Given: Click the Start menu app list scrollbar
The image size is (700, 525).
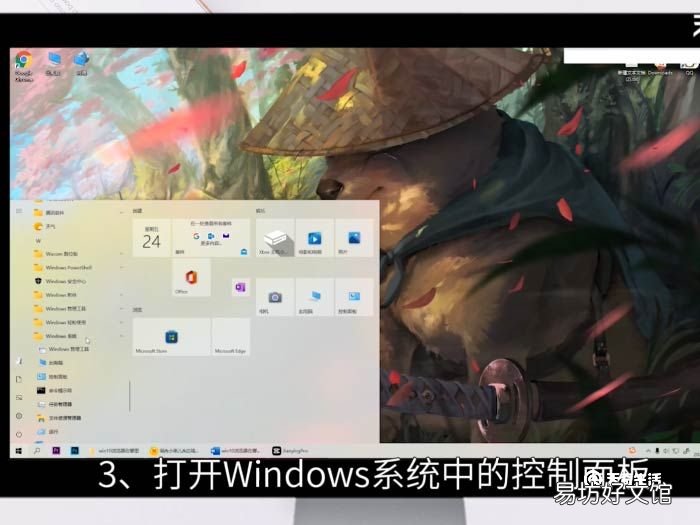Looking at the screenshot, I should pyautogui.click(x=129, y=396).
